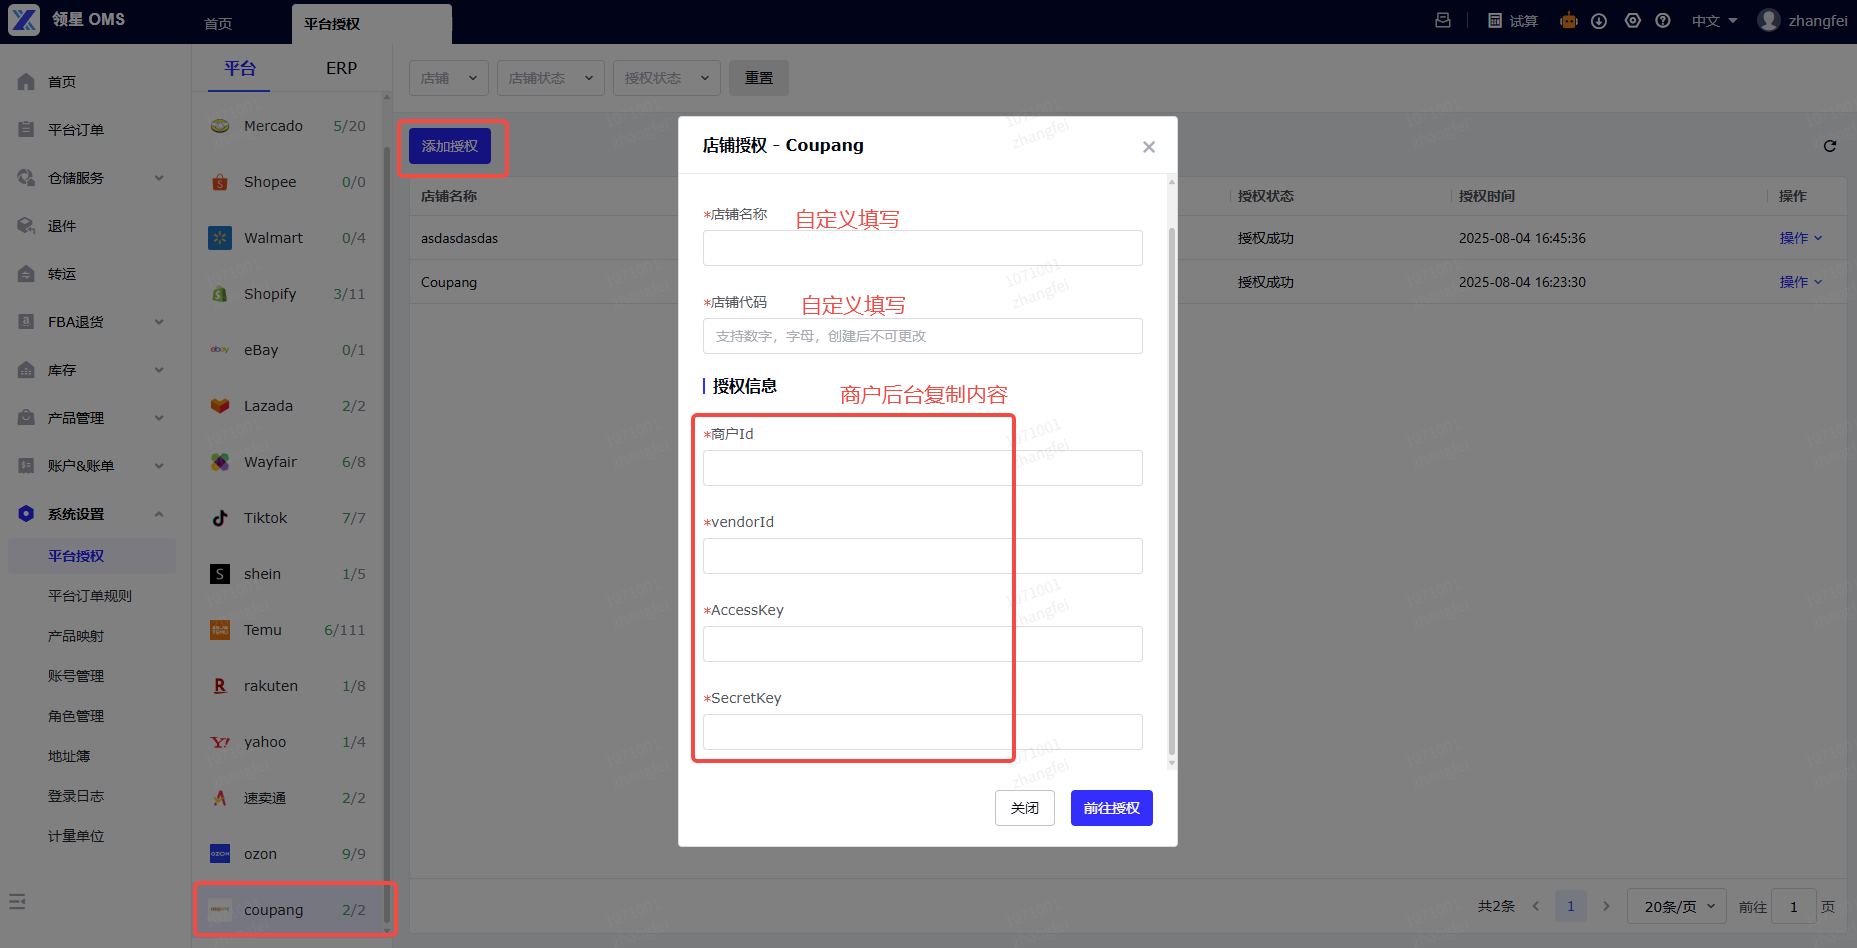Viewport: 1857px width, 948px height.
Task: Select the shein platform
Action: (287, 574)
